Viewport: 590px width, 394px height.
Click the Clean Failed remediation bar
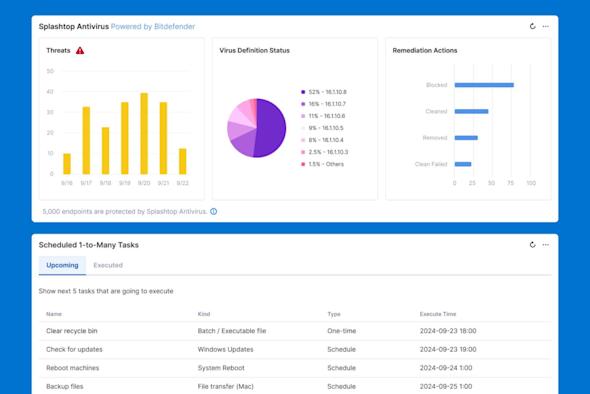pos(463,164)
